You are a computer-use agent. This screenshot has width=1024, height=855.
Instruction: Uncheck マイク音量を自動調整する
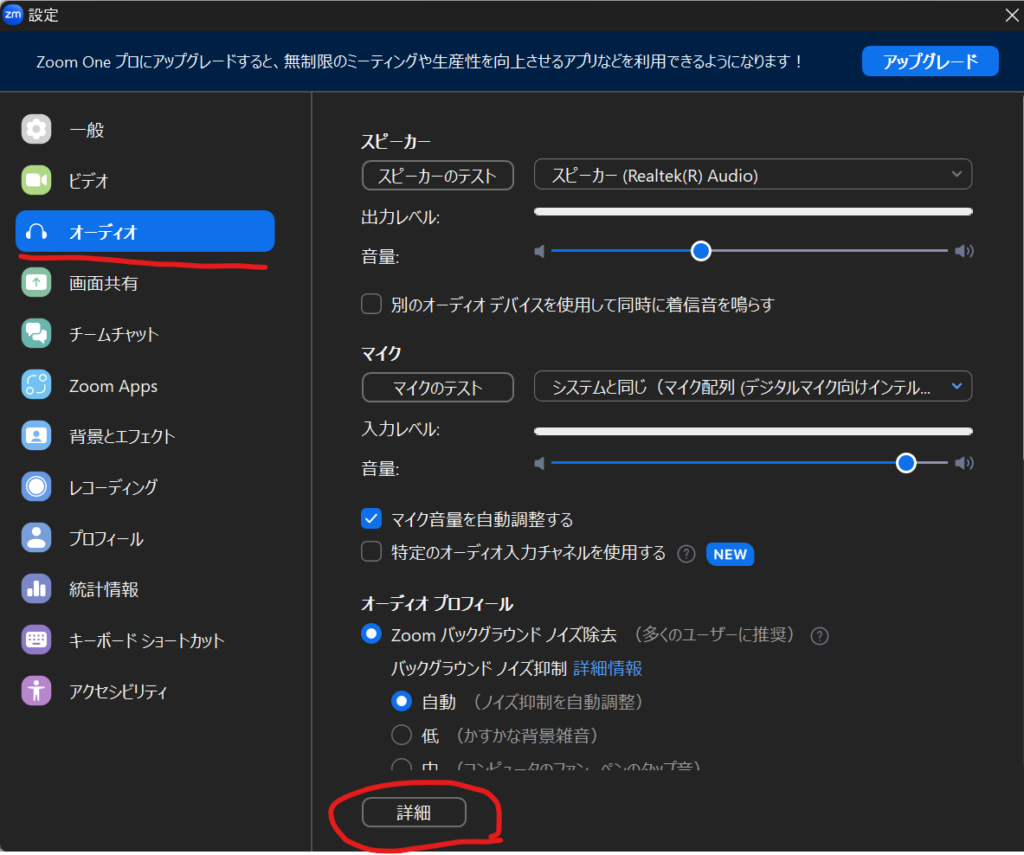tap(372, 519)
